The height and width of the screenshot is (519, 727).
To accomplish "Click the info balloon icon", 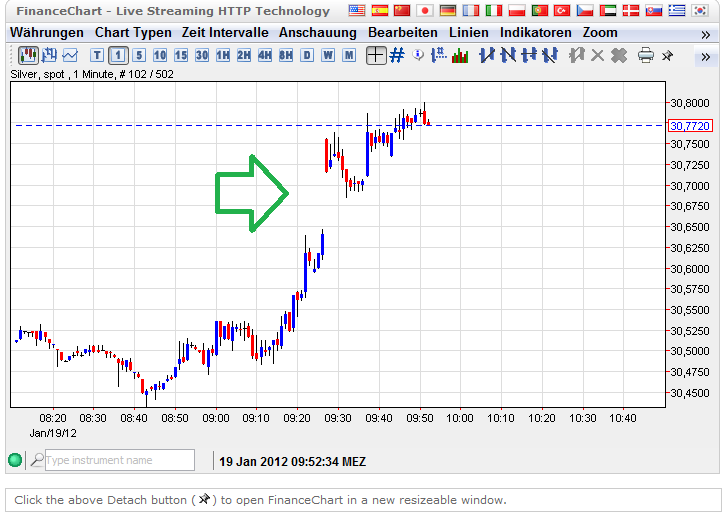I will coord(418,55).
